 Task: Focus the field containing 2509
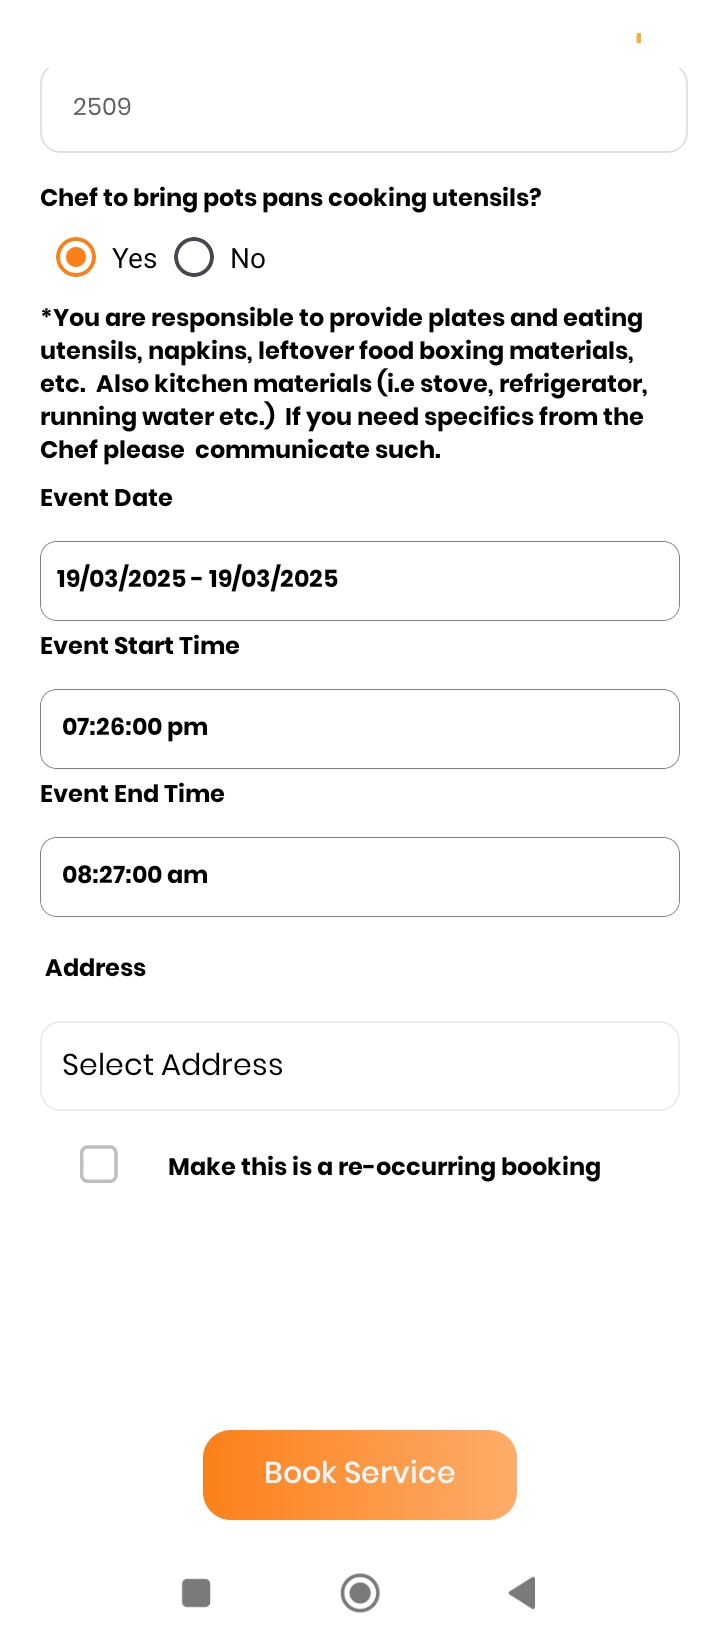tap(364, 108)
